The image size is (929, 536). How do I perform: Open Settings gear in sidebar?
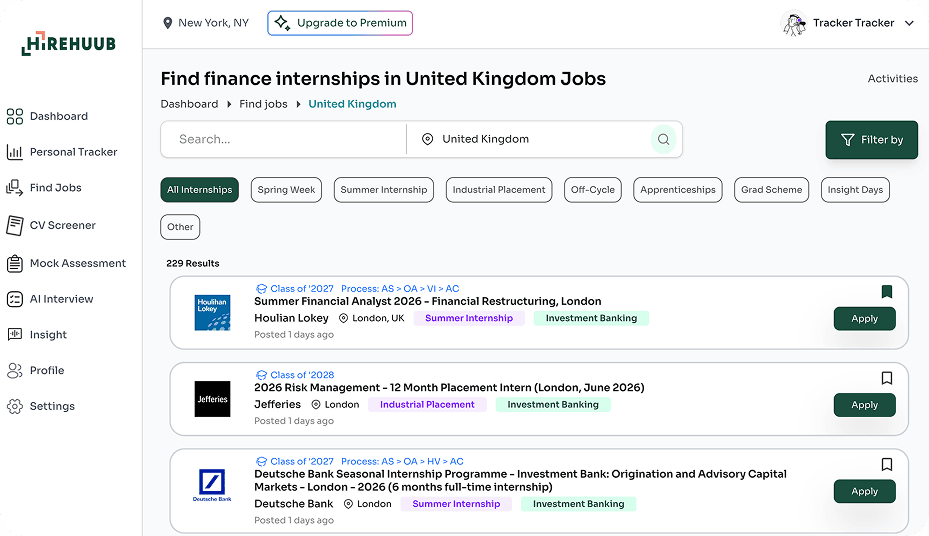point(14,406)
